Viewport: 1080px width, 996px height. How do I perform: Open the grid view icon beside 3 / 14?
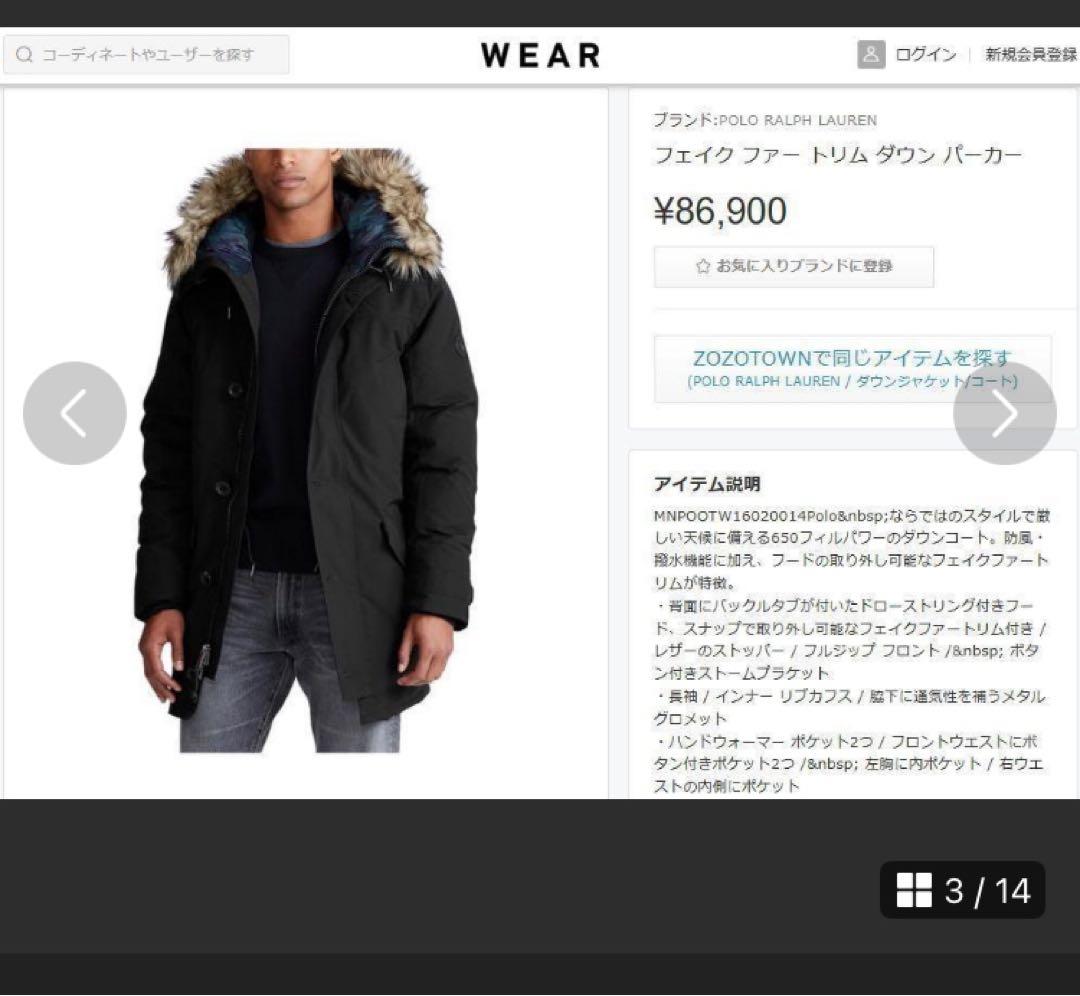(914, 890)
